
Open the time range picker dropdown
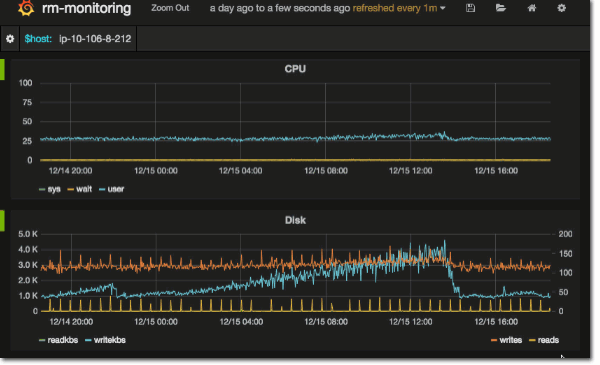coord(328,8)
